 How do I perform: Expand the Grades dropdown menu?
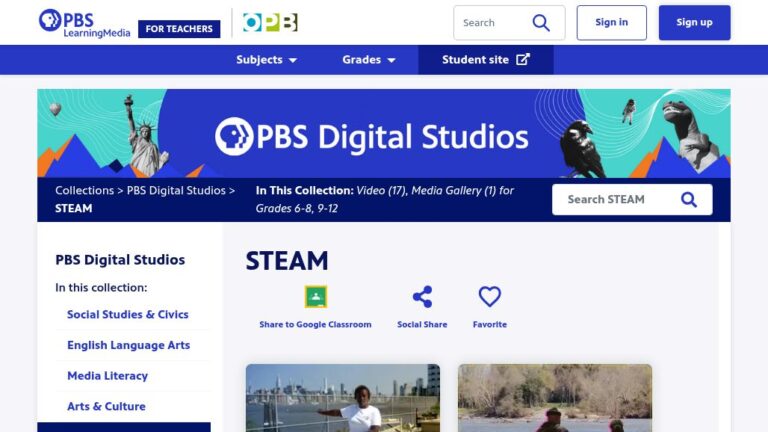pos(369,60)
